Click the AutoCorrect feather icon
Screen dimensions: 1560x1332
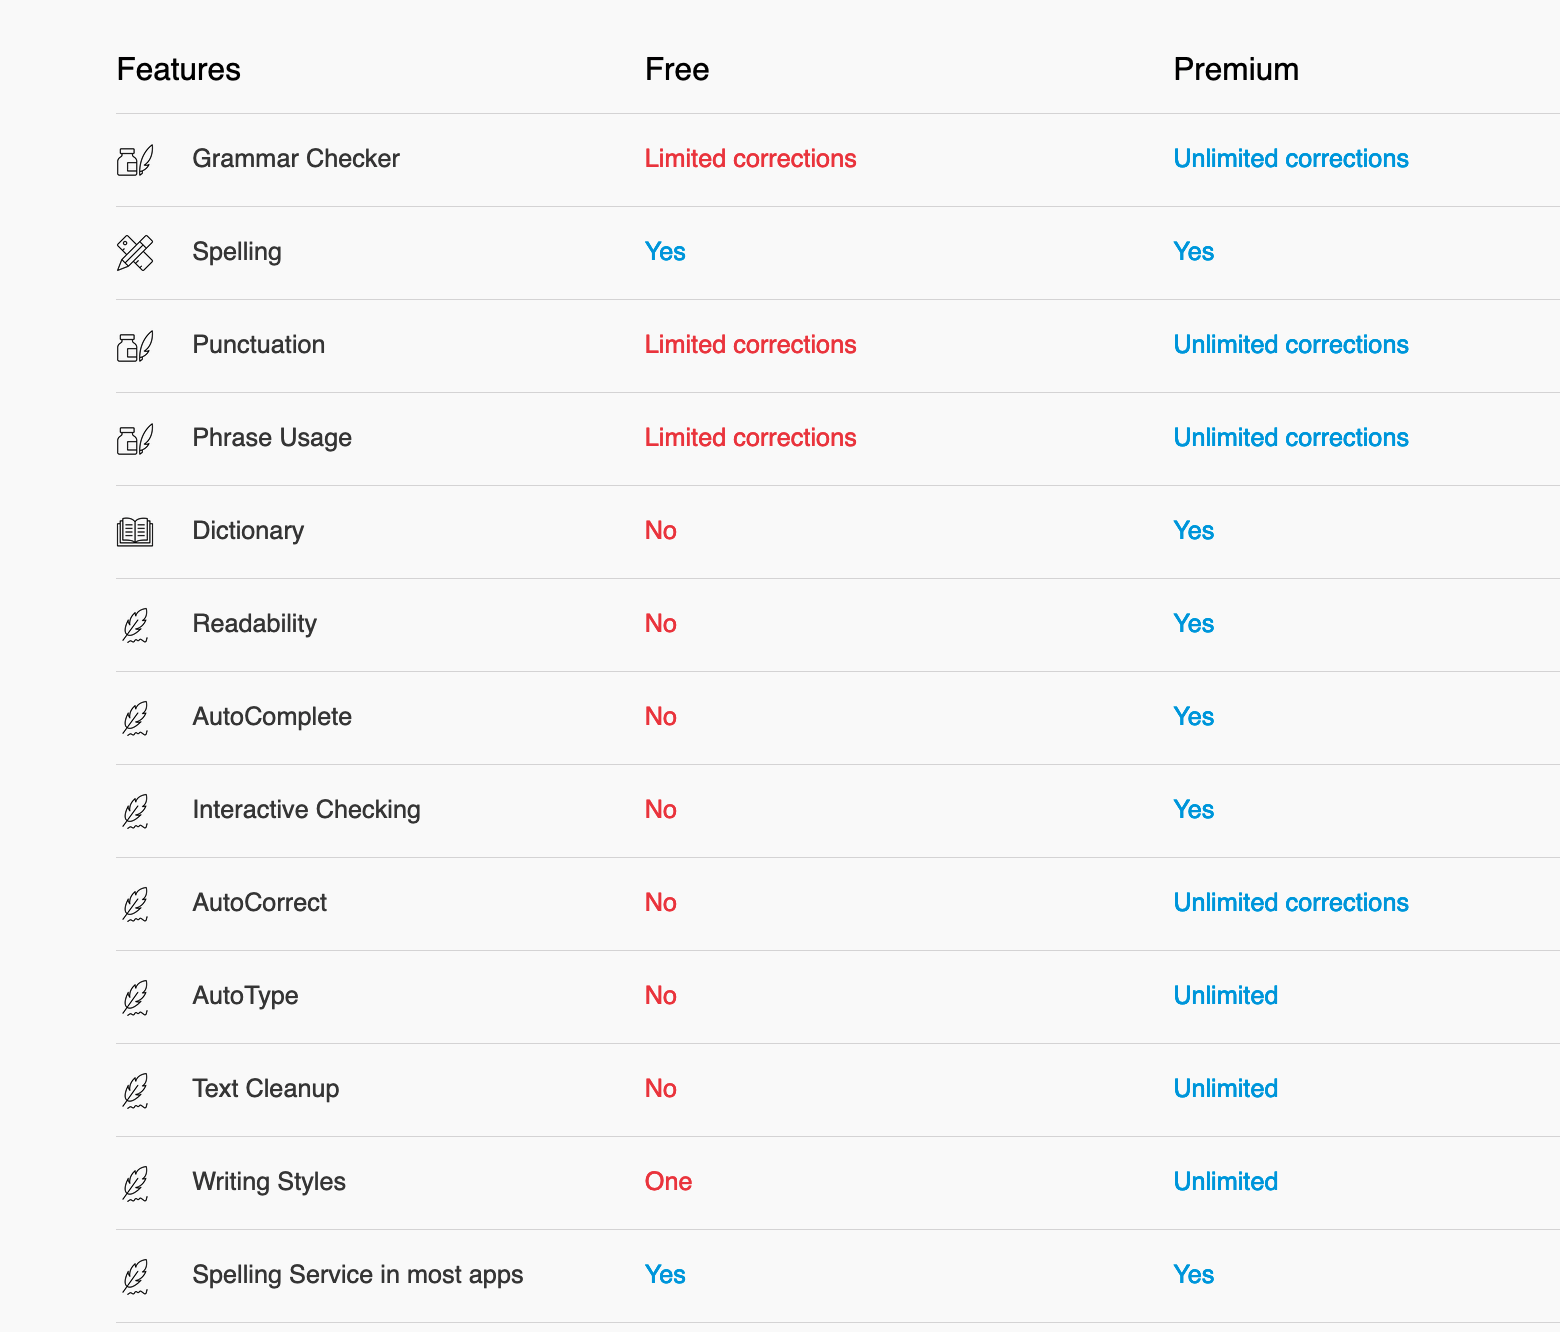pos(135,904)
